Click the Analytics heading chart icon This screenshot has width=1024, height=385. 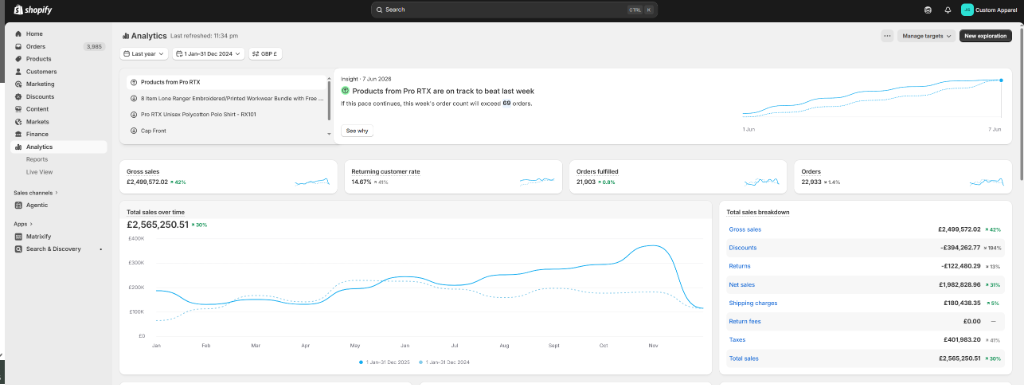tap(125, 36)
